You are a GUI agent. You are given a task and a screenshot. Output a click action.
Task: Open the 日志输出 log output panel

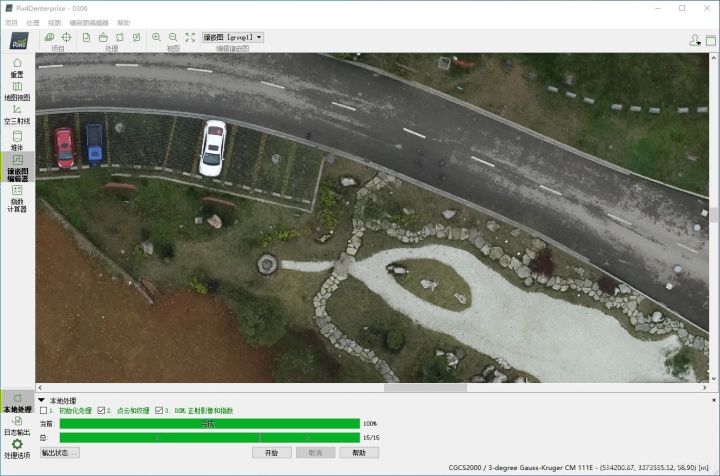17,424
